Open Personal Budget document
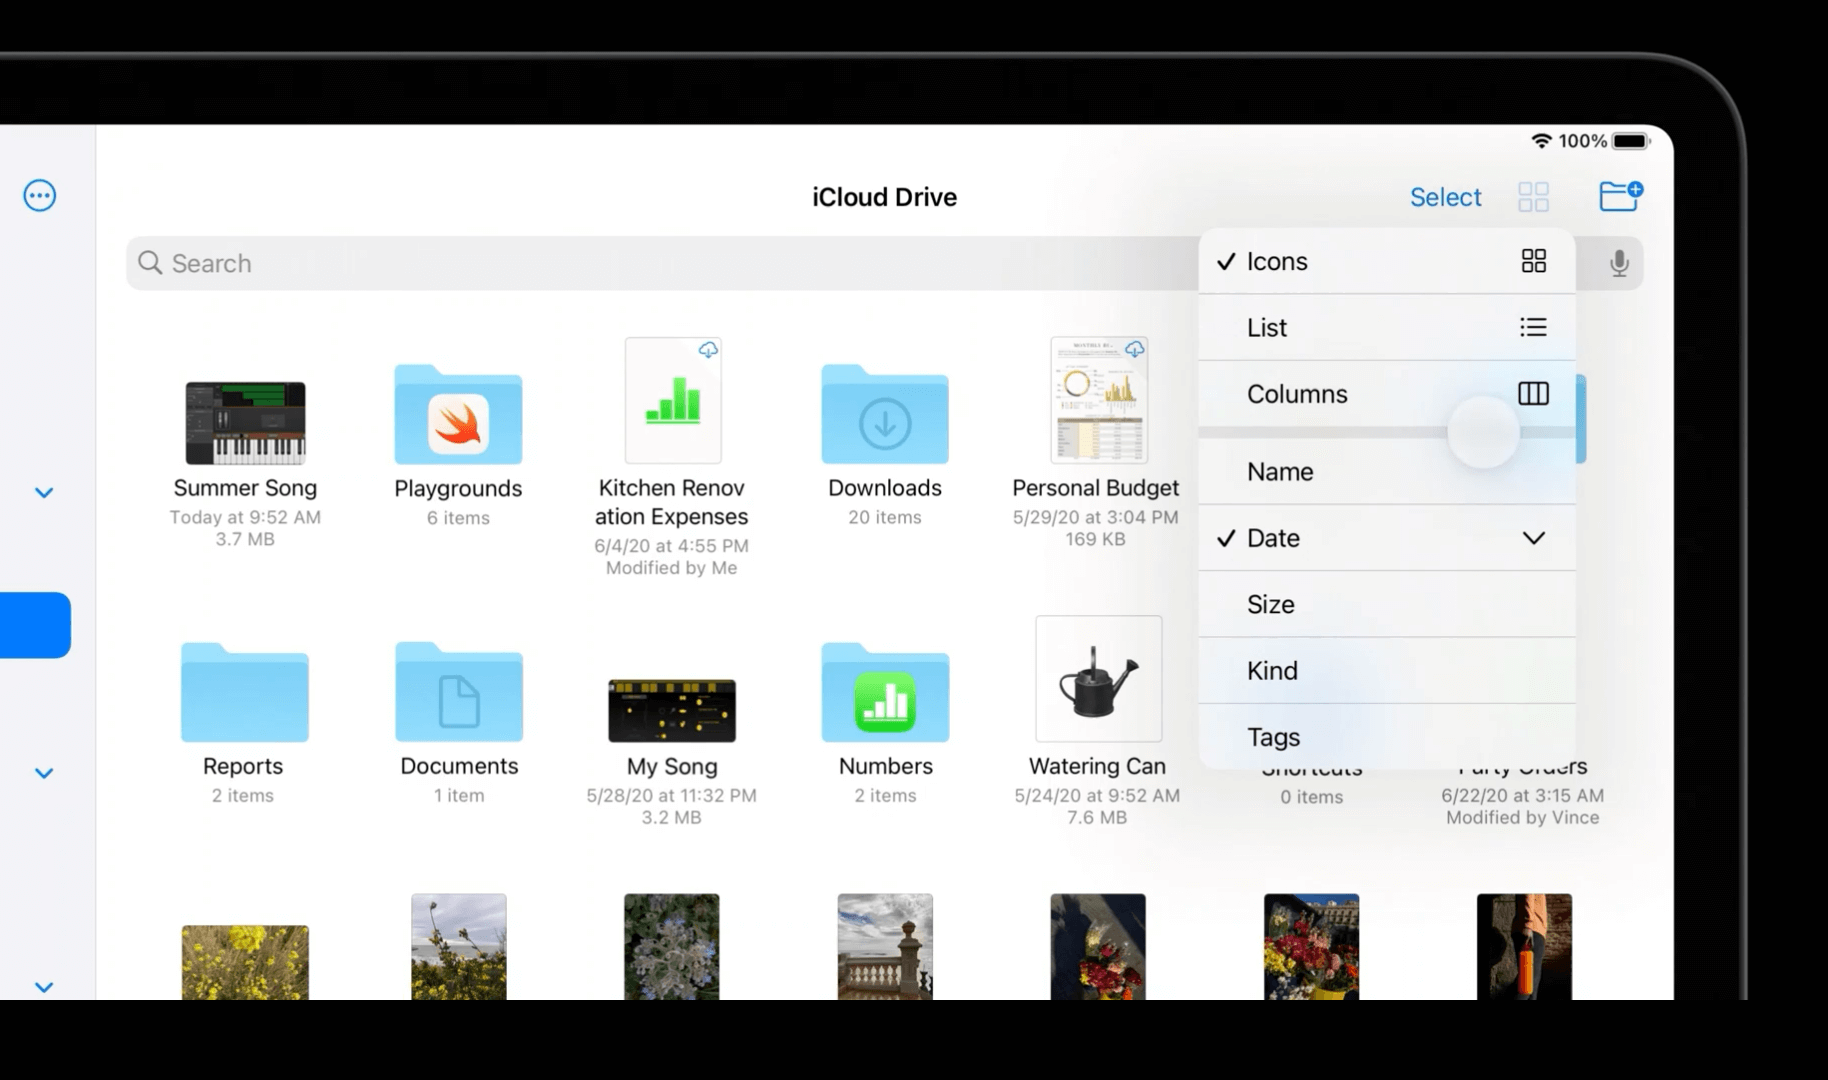 tap(1098, 400)
